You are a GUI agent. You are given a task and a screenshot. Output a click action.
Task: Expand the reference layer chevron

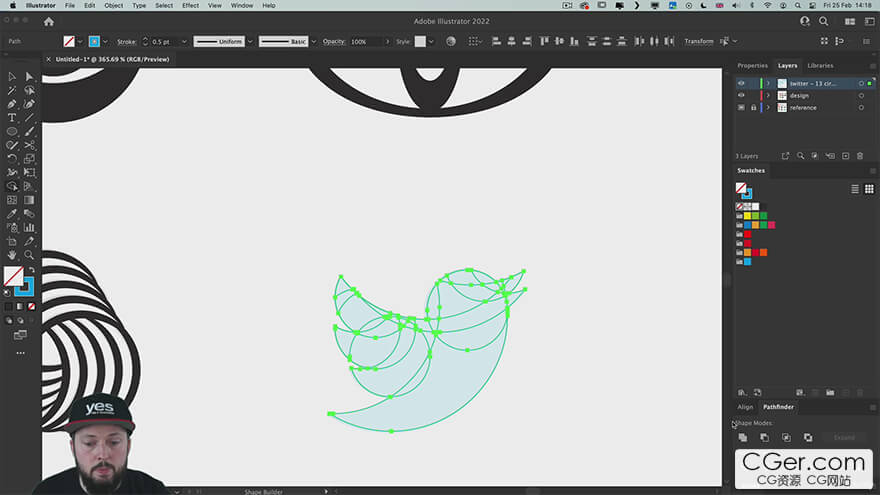pyautogui.click(x=768, y=108)
